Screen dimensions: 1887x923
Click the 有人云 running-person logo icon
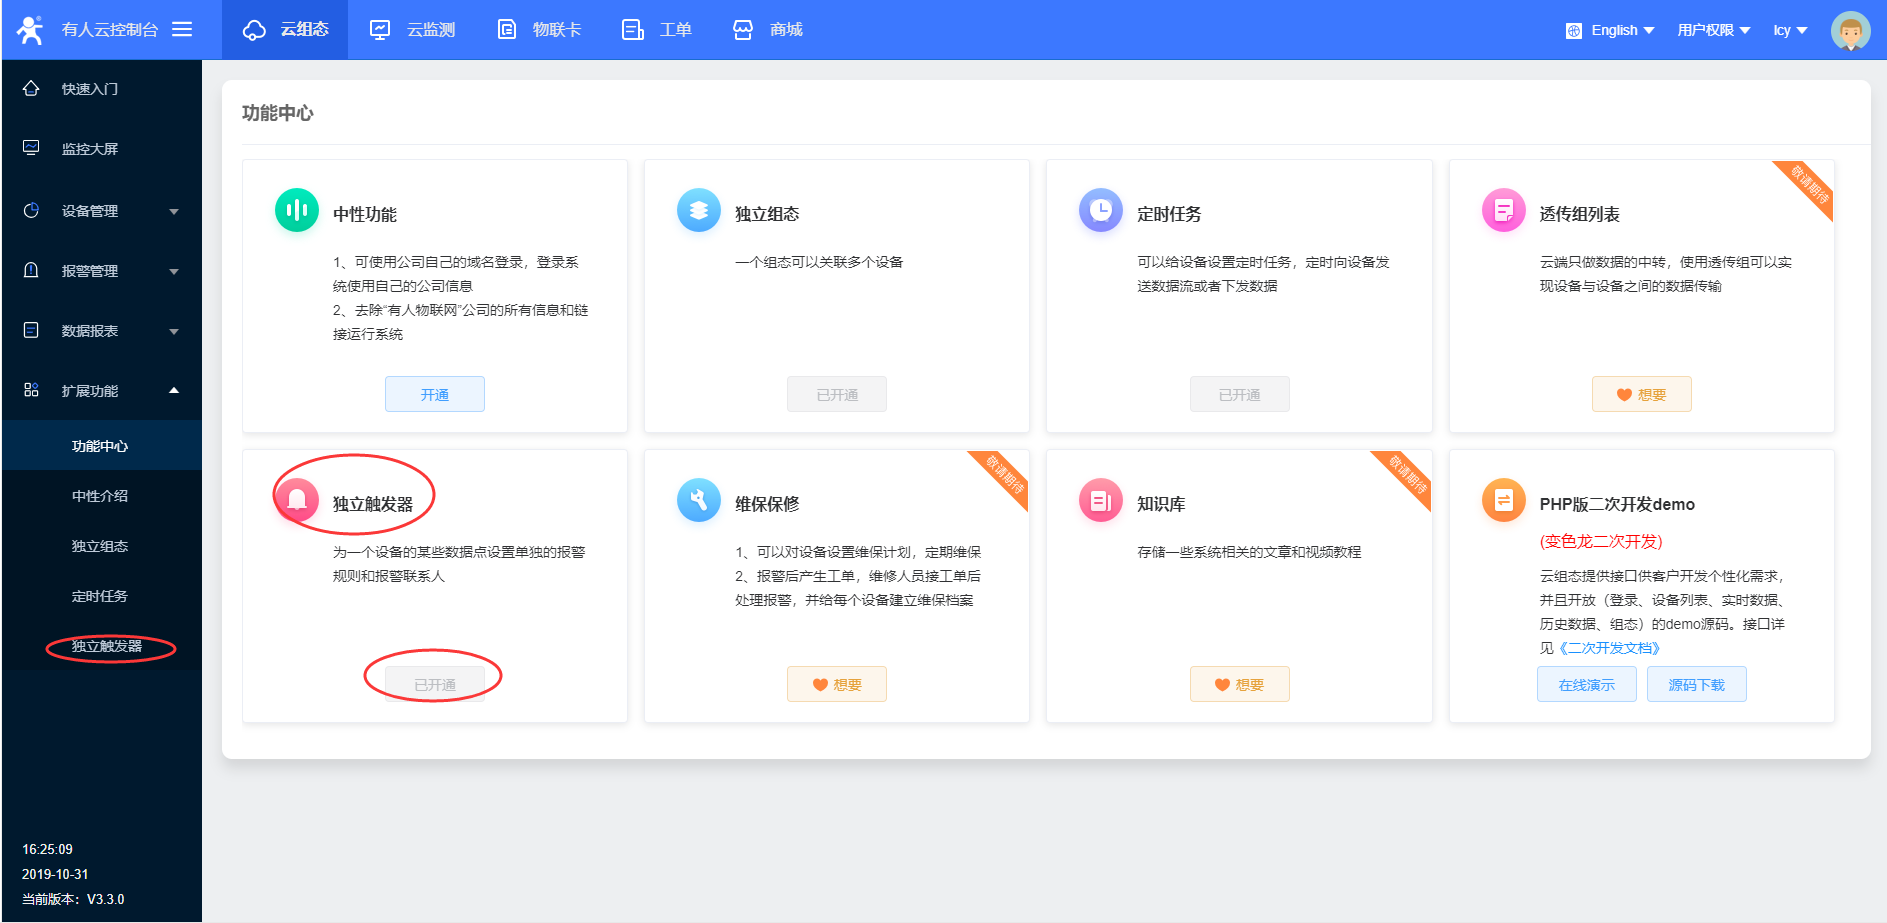[x=30, y=30]
